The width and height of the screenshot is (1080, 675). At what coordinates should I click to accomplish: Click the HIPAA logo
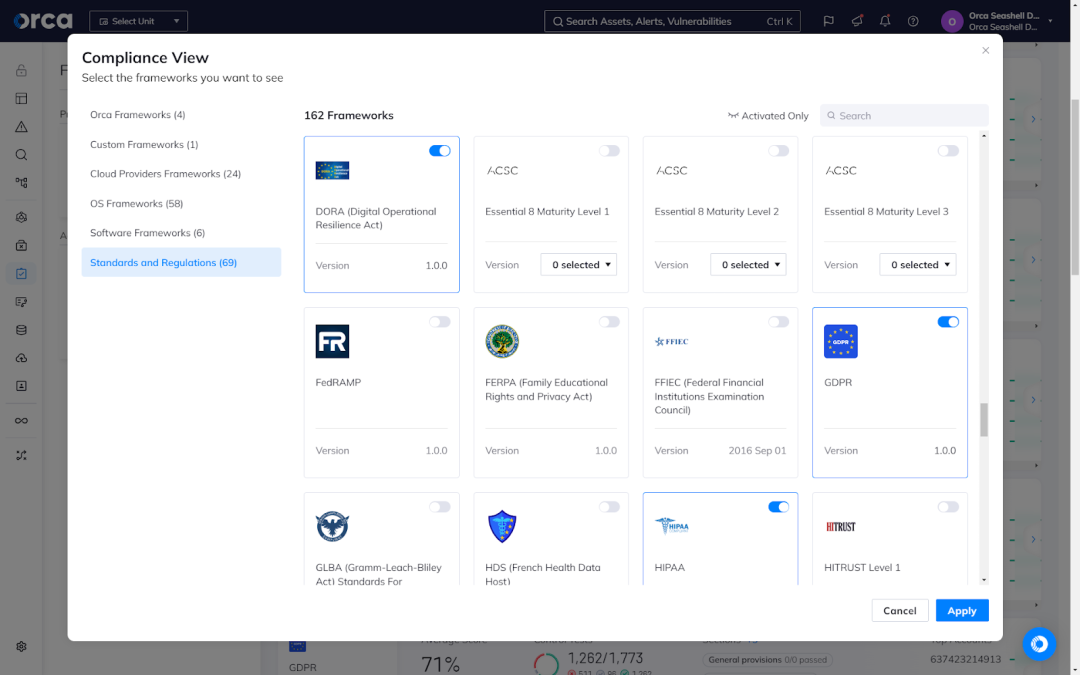pos(672,526)
